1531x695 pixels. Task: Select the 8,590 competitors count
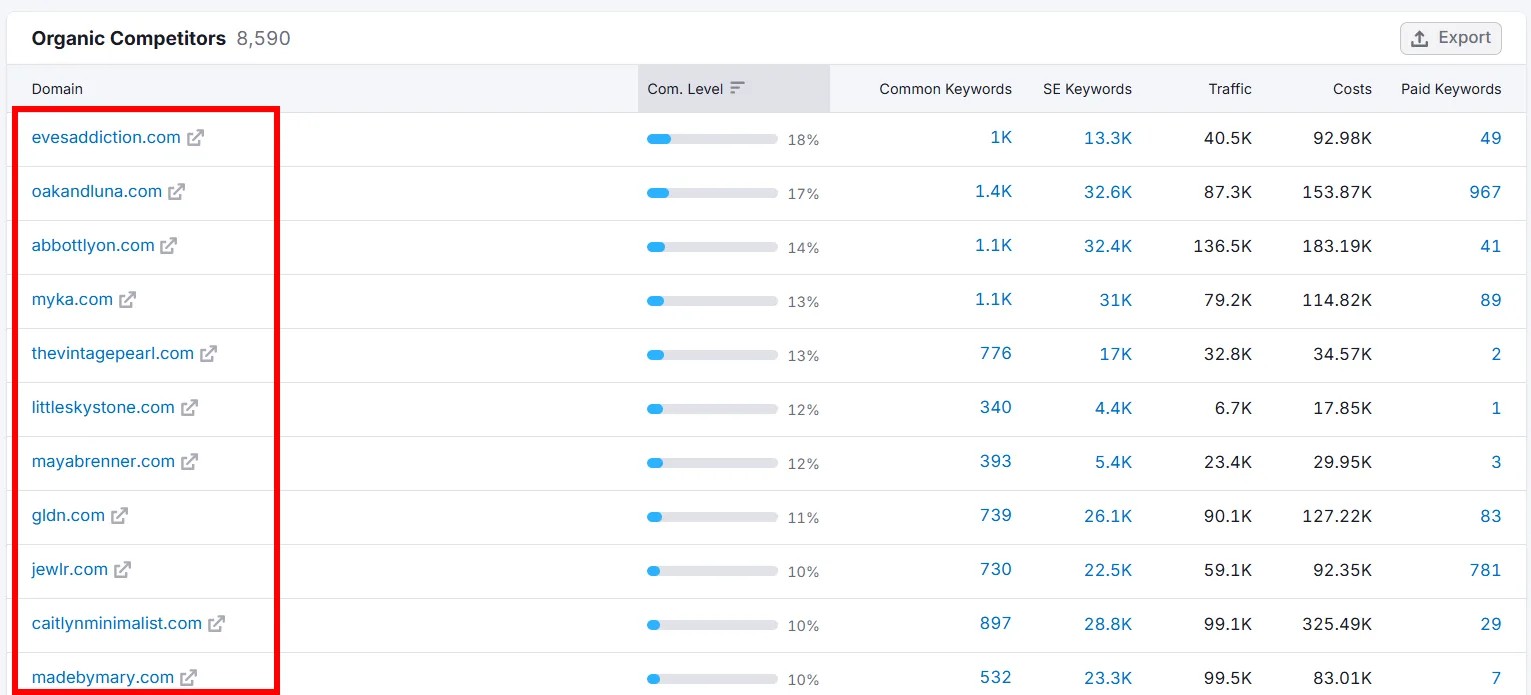pos(264,38)
